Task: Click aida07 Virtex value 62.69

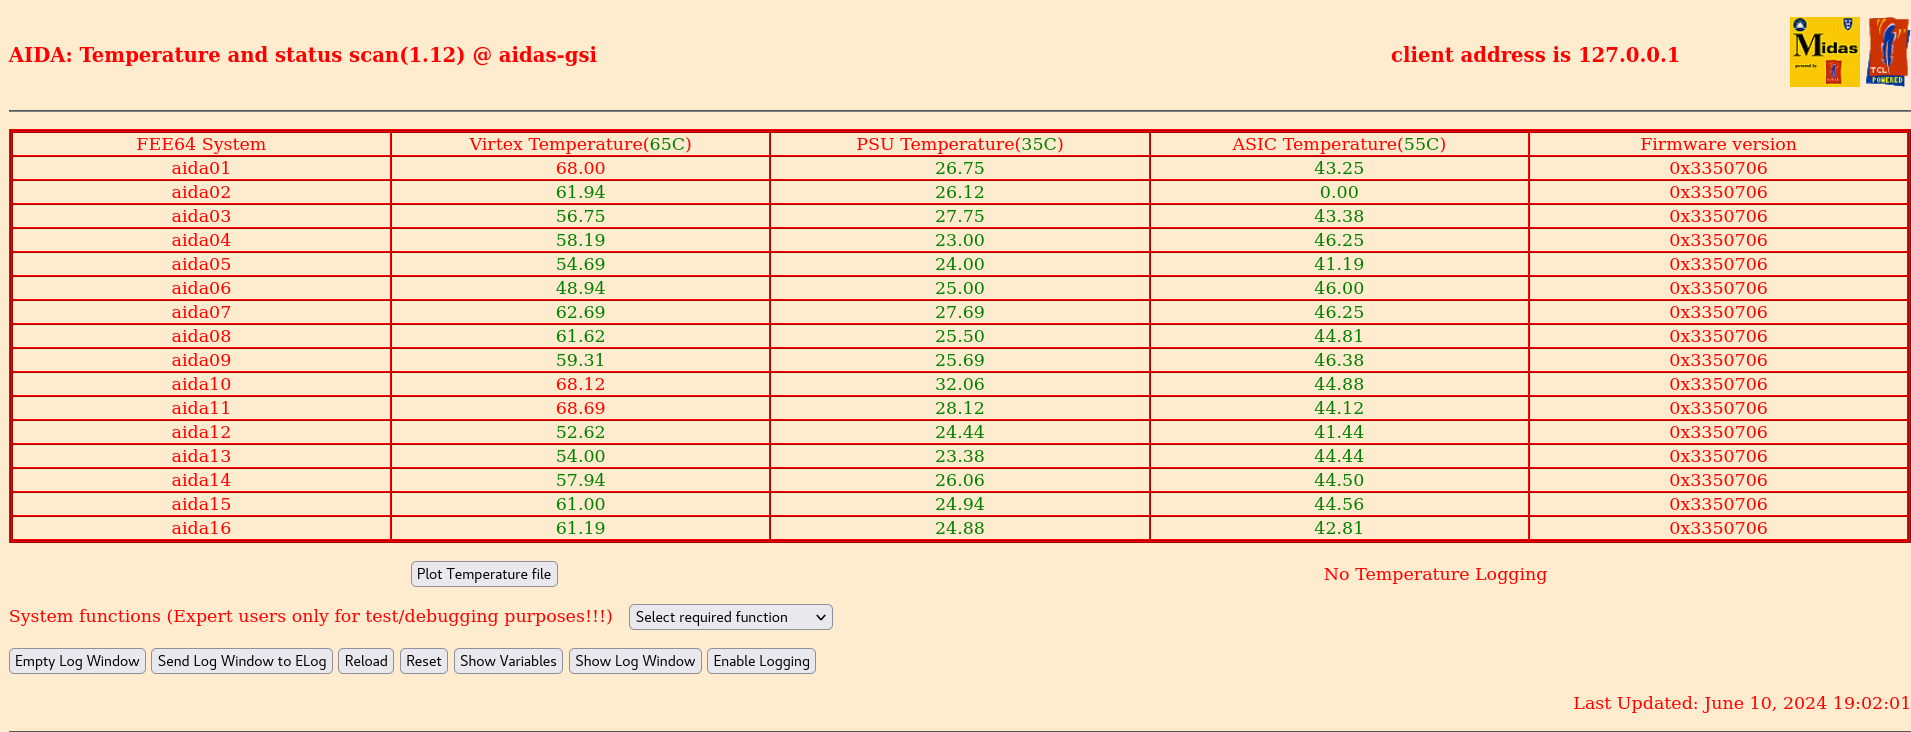Action: click(x=580, y=312)
